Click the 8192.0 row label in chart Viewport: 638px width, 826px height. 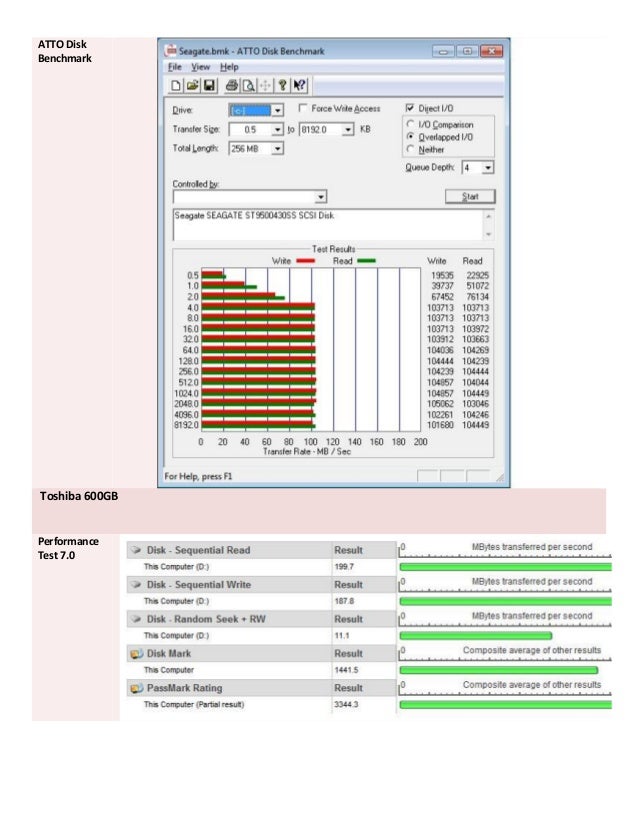pyautogui.click(x=187, y=425)
